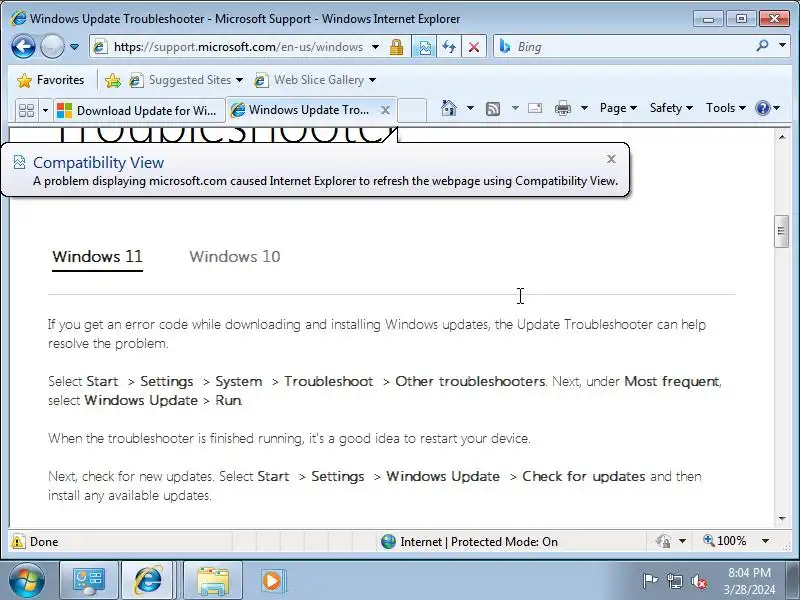Switch to Download Update for Wi... tab
The width and height of the screenshot is (800, 600).
coord(139,110)
